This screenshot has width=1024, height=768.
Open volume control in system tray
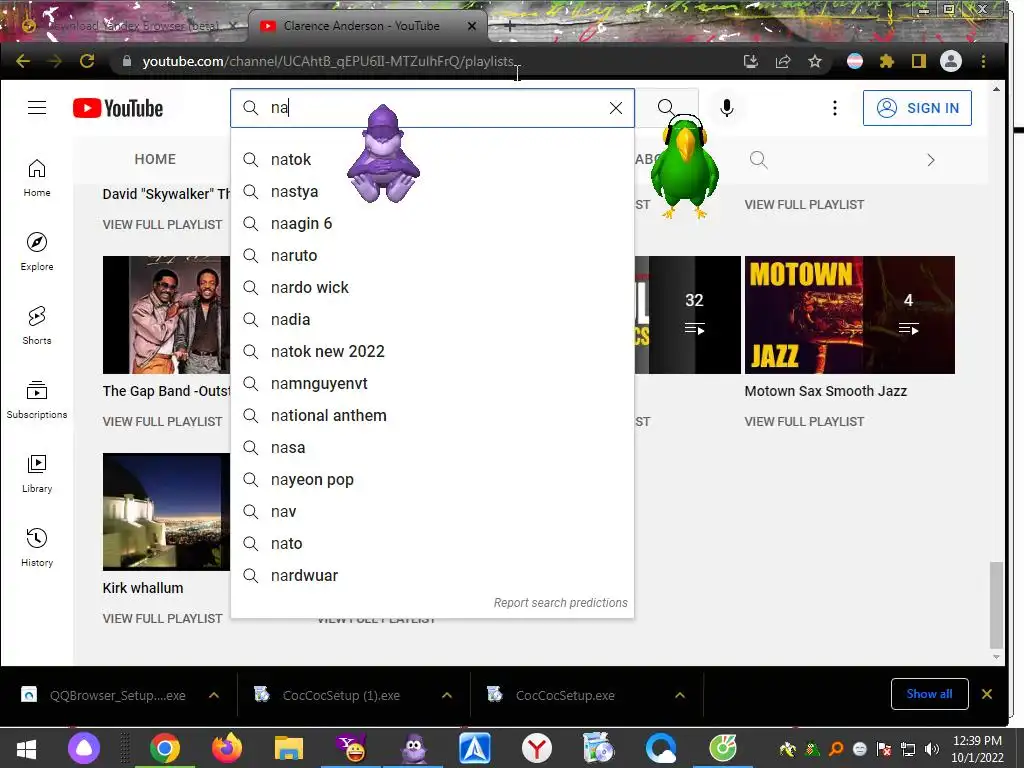click(932, 749)
